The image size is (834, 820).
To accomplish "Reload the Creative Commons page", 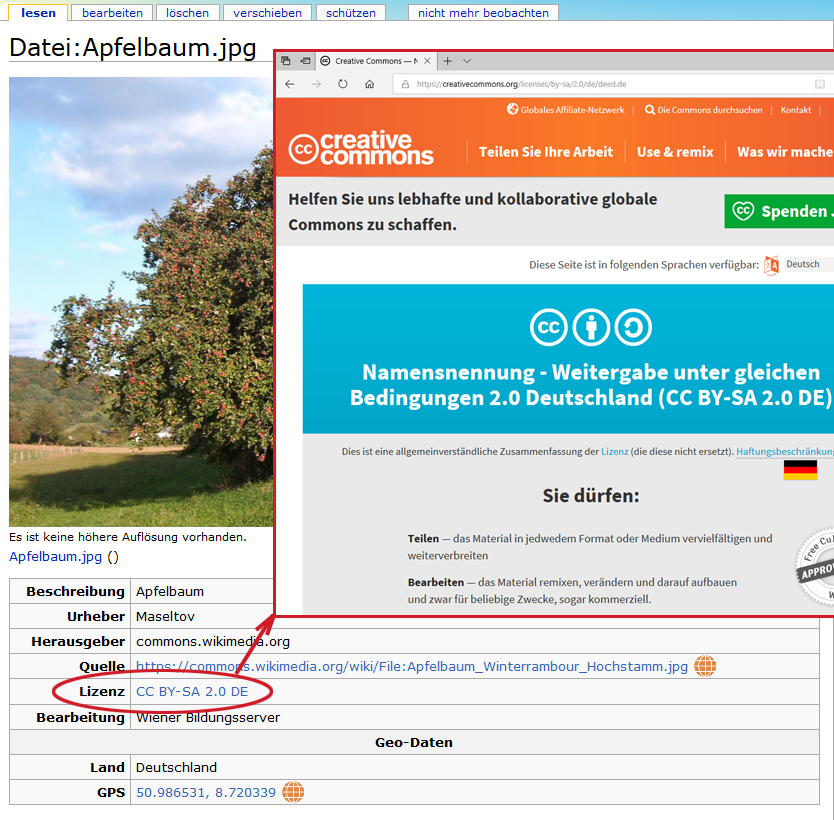I will pyautogui.click(x=343, y=85).
